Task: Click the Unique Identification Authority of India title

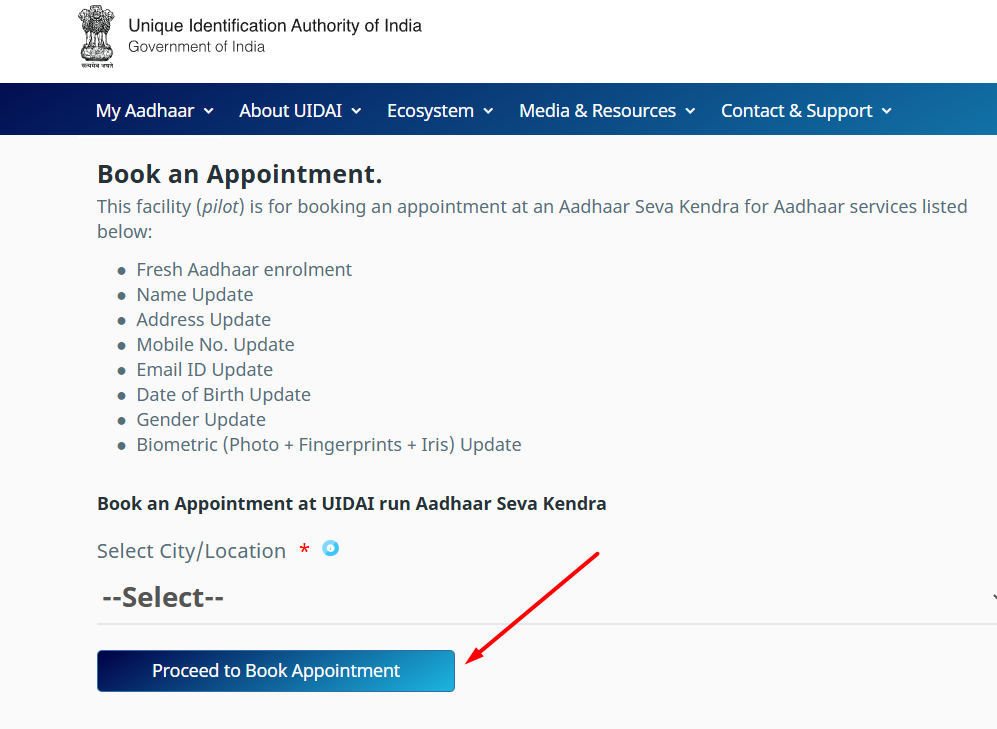Action: click(x=275, y=26)
